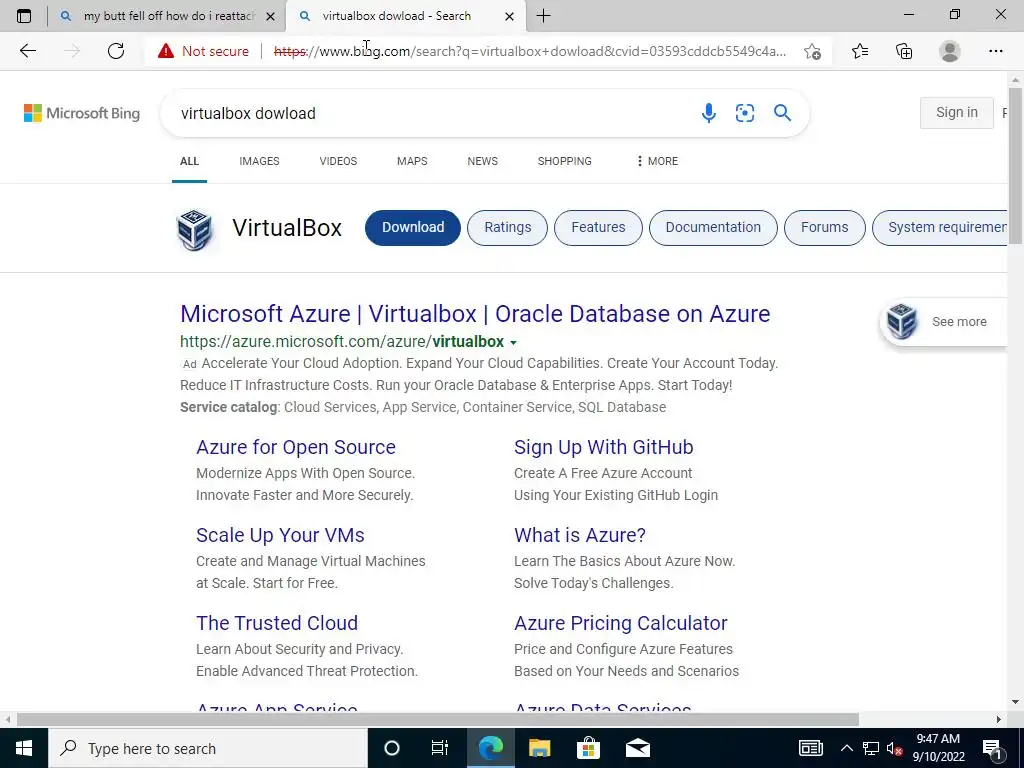
Task: Open Mail app from taskbar
Action: [638, 748]
